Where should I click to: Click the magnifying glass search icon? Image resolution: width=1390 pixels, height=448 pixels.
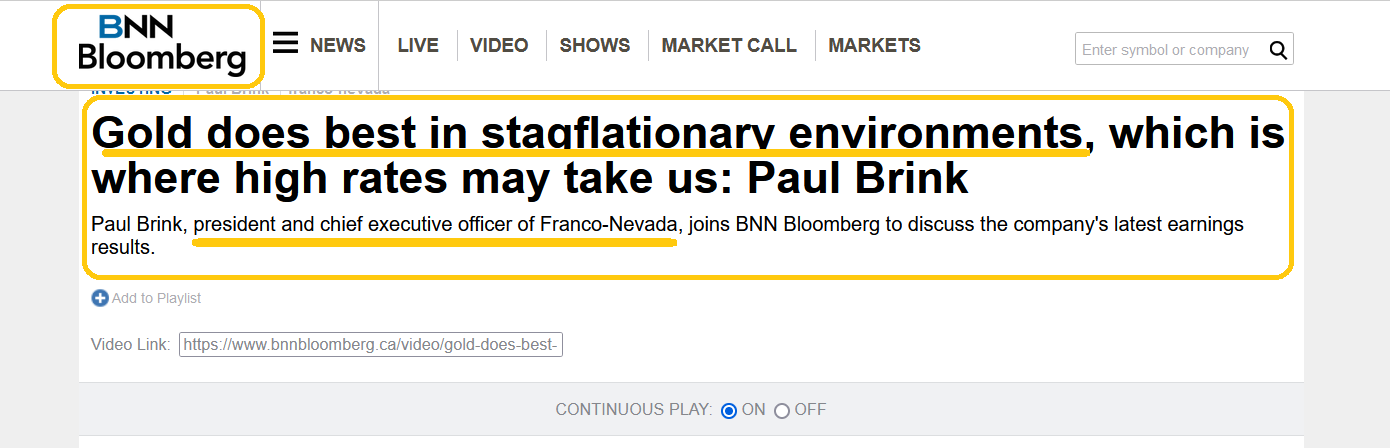click(x=1277, y=49)
